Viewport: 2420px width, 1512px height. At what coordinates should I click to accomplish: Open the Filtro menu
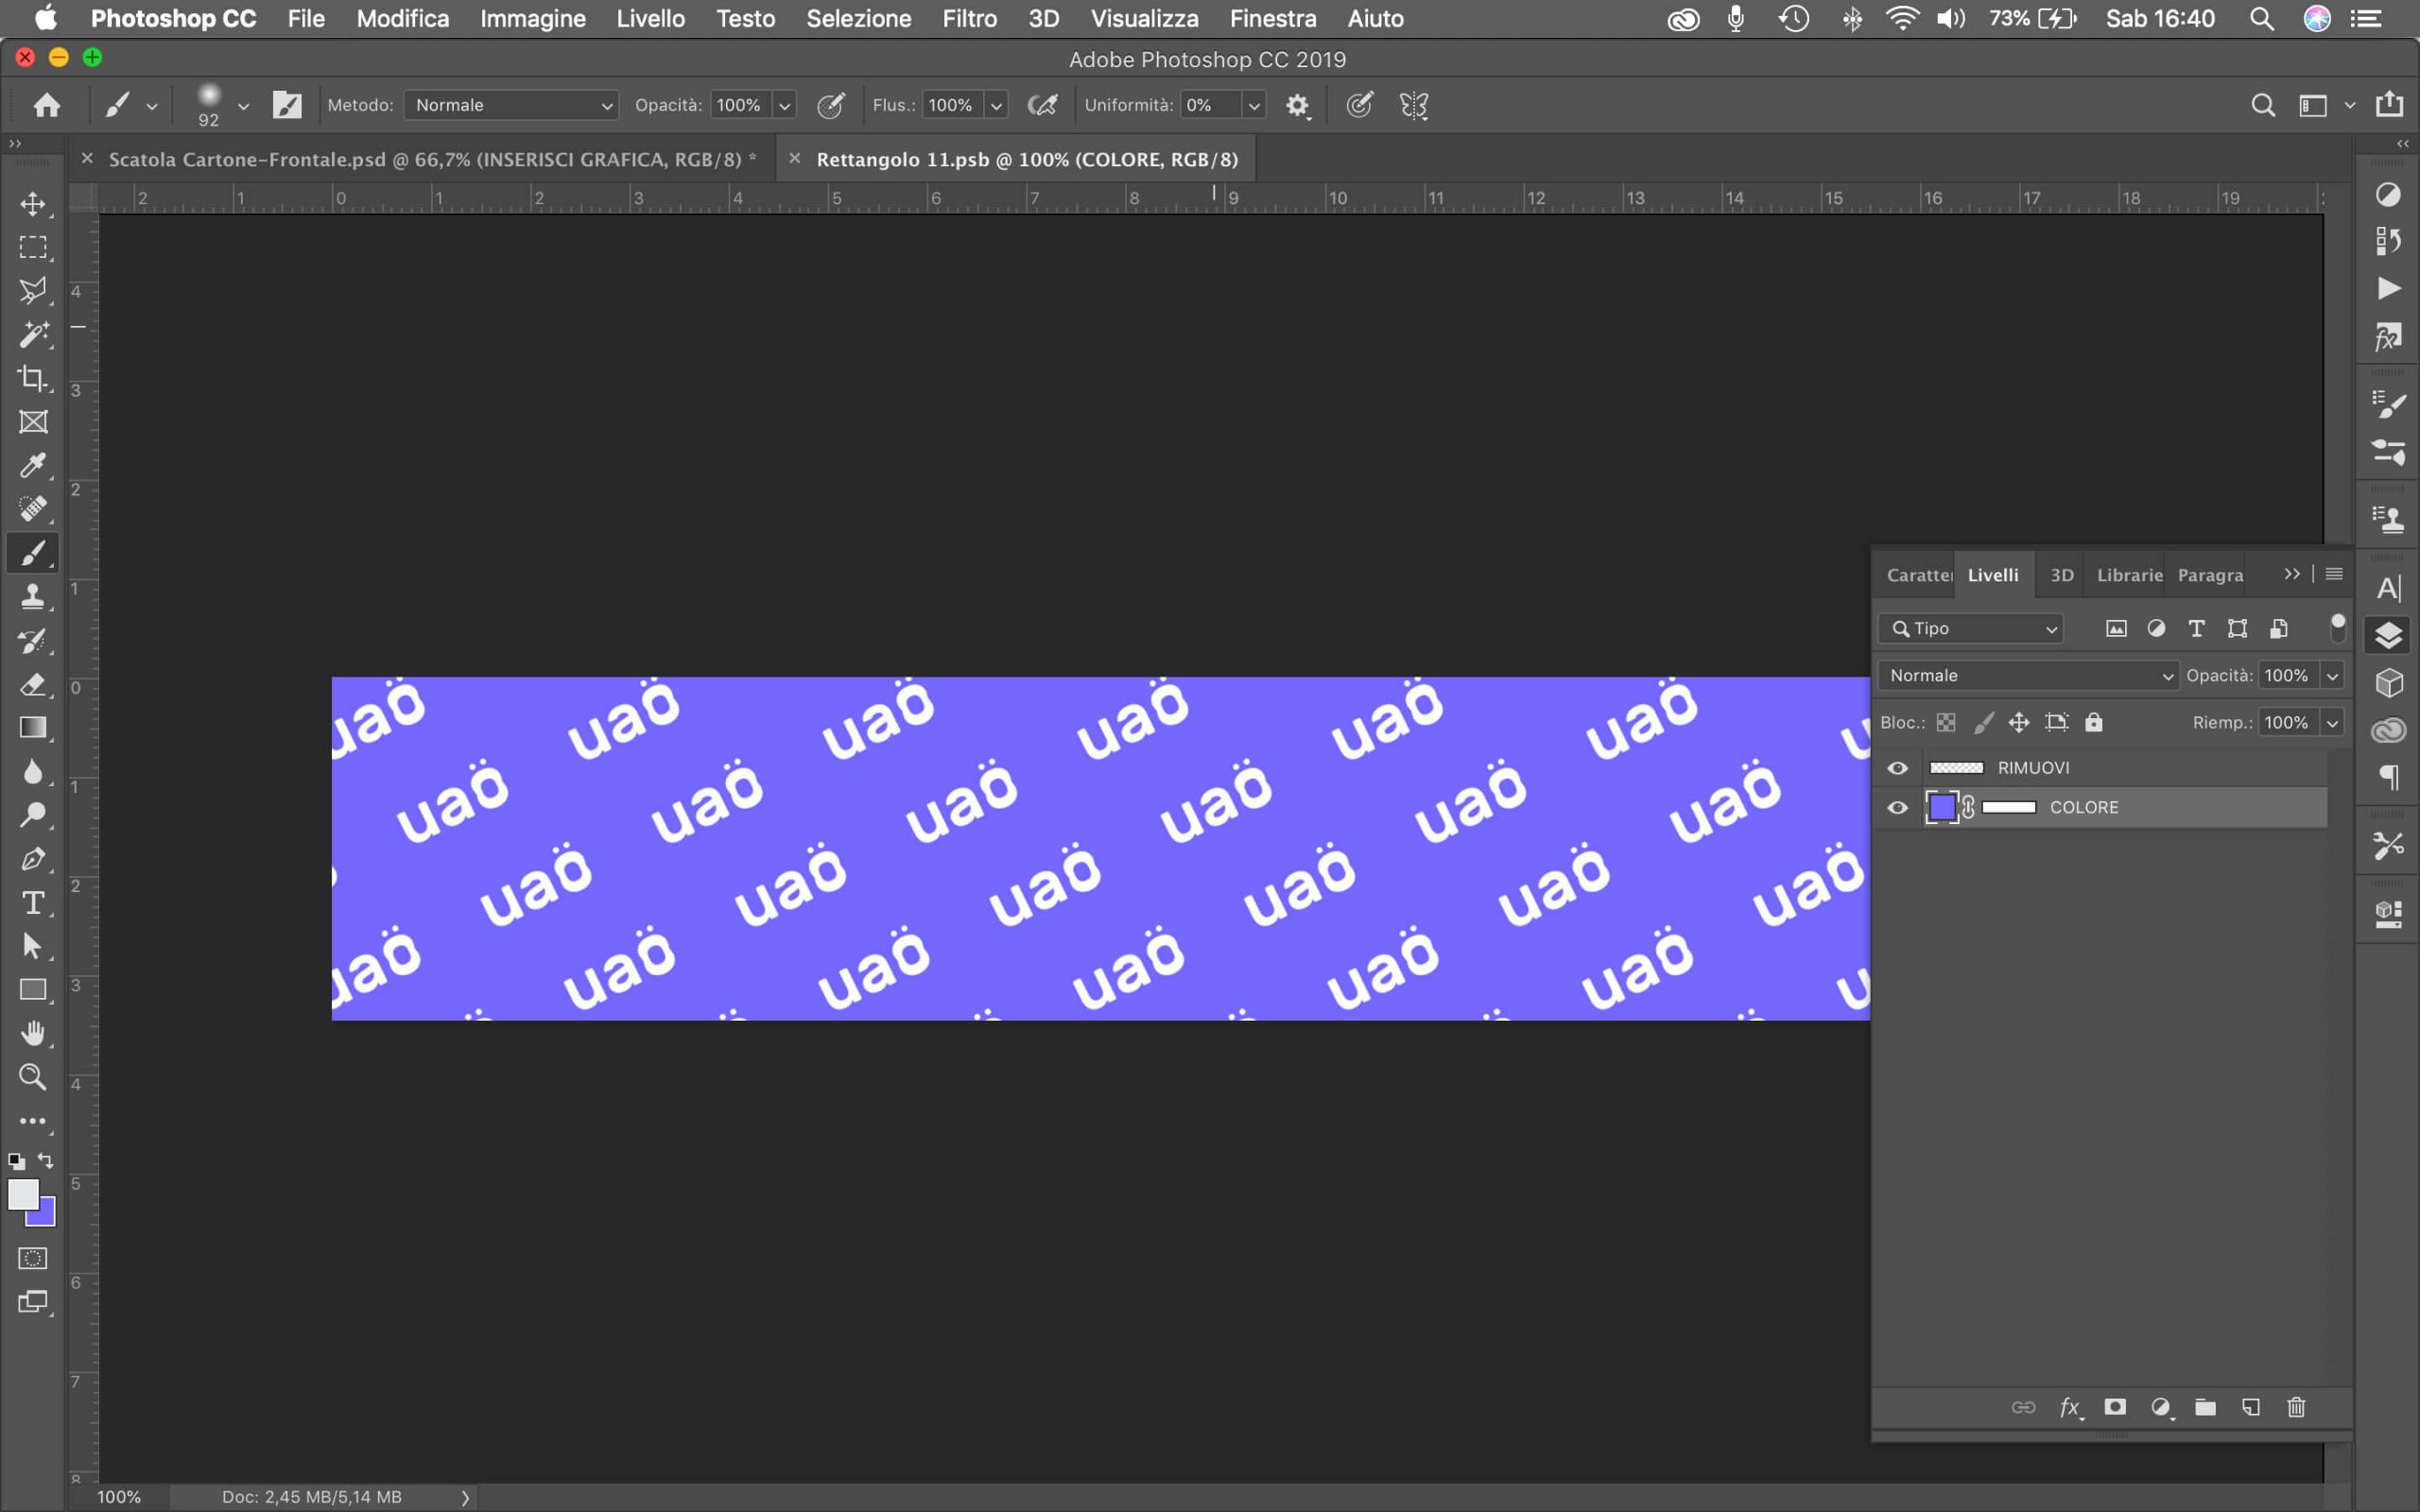969,18
